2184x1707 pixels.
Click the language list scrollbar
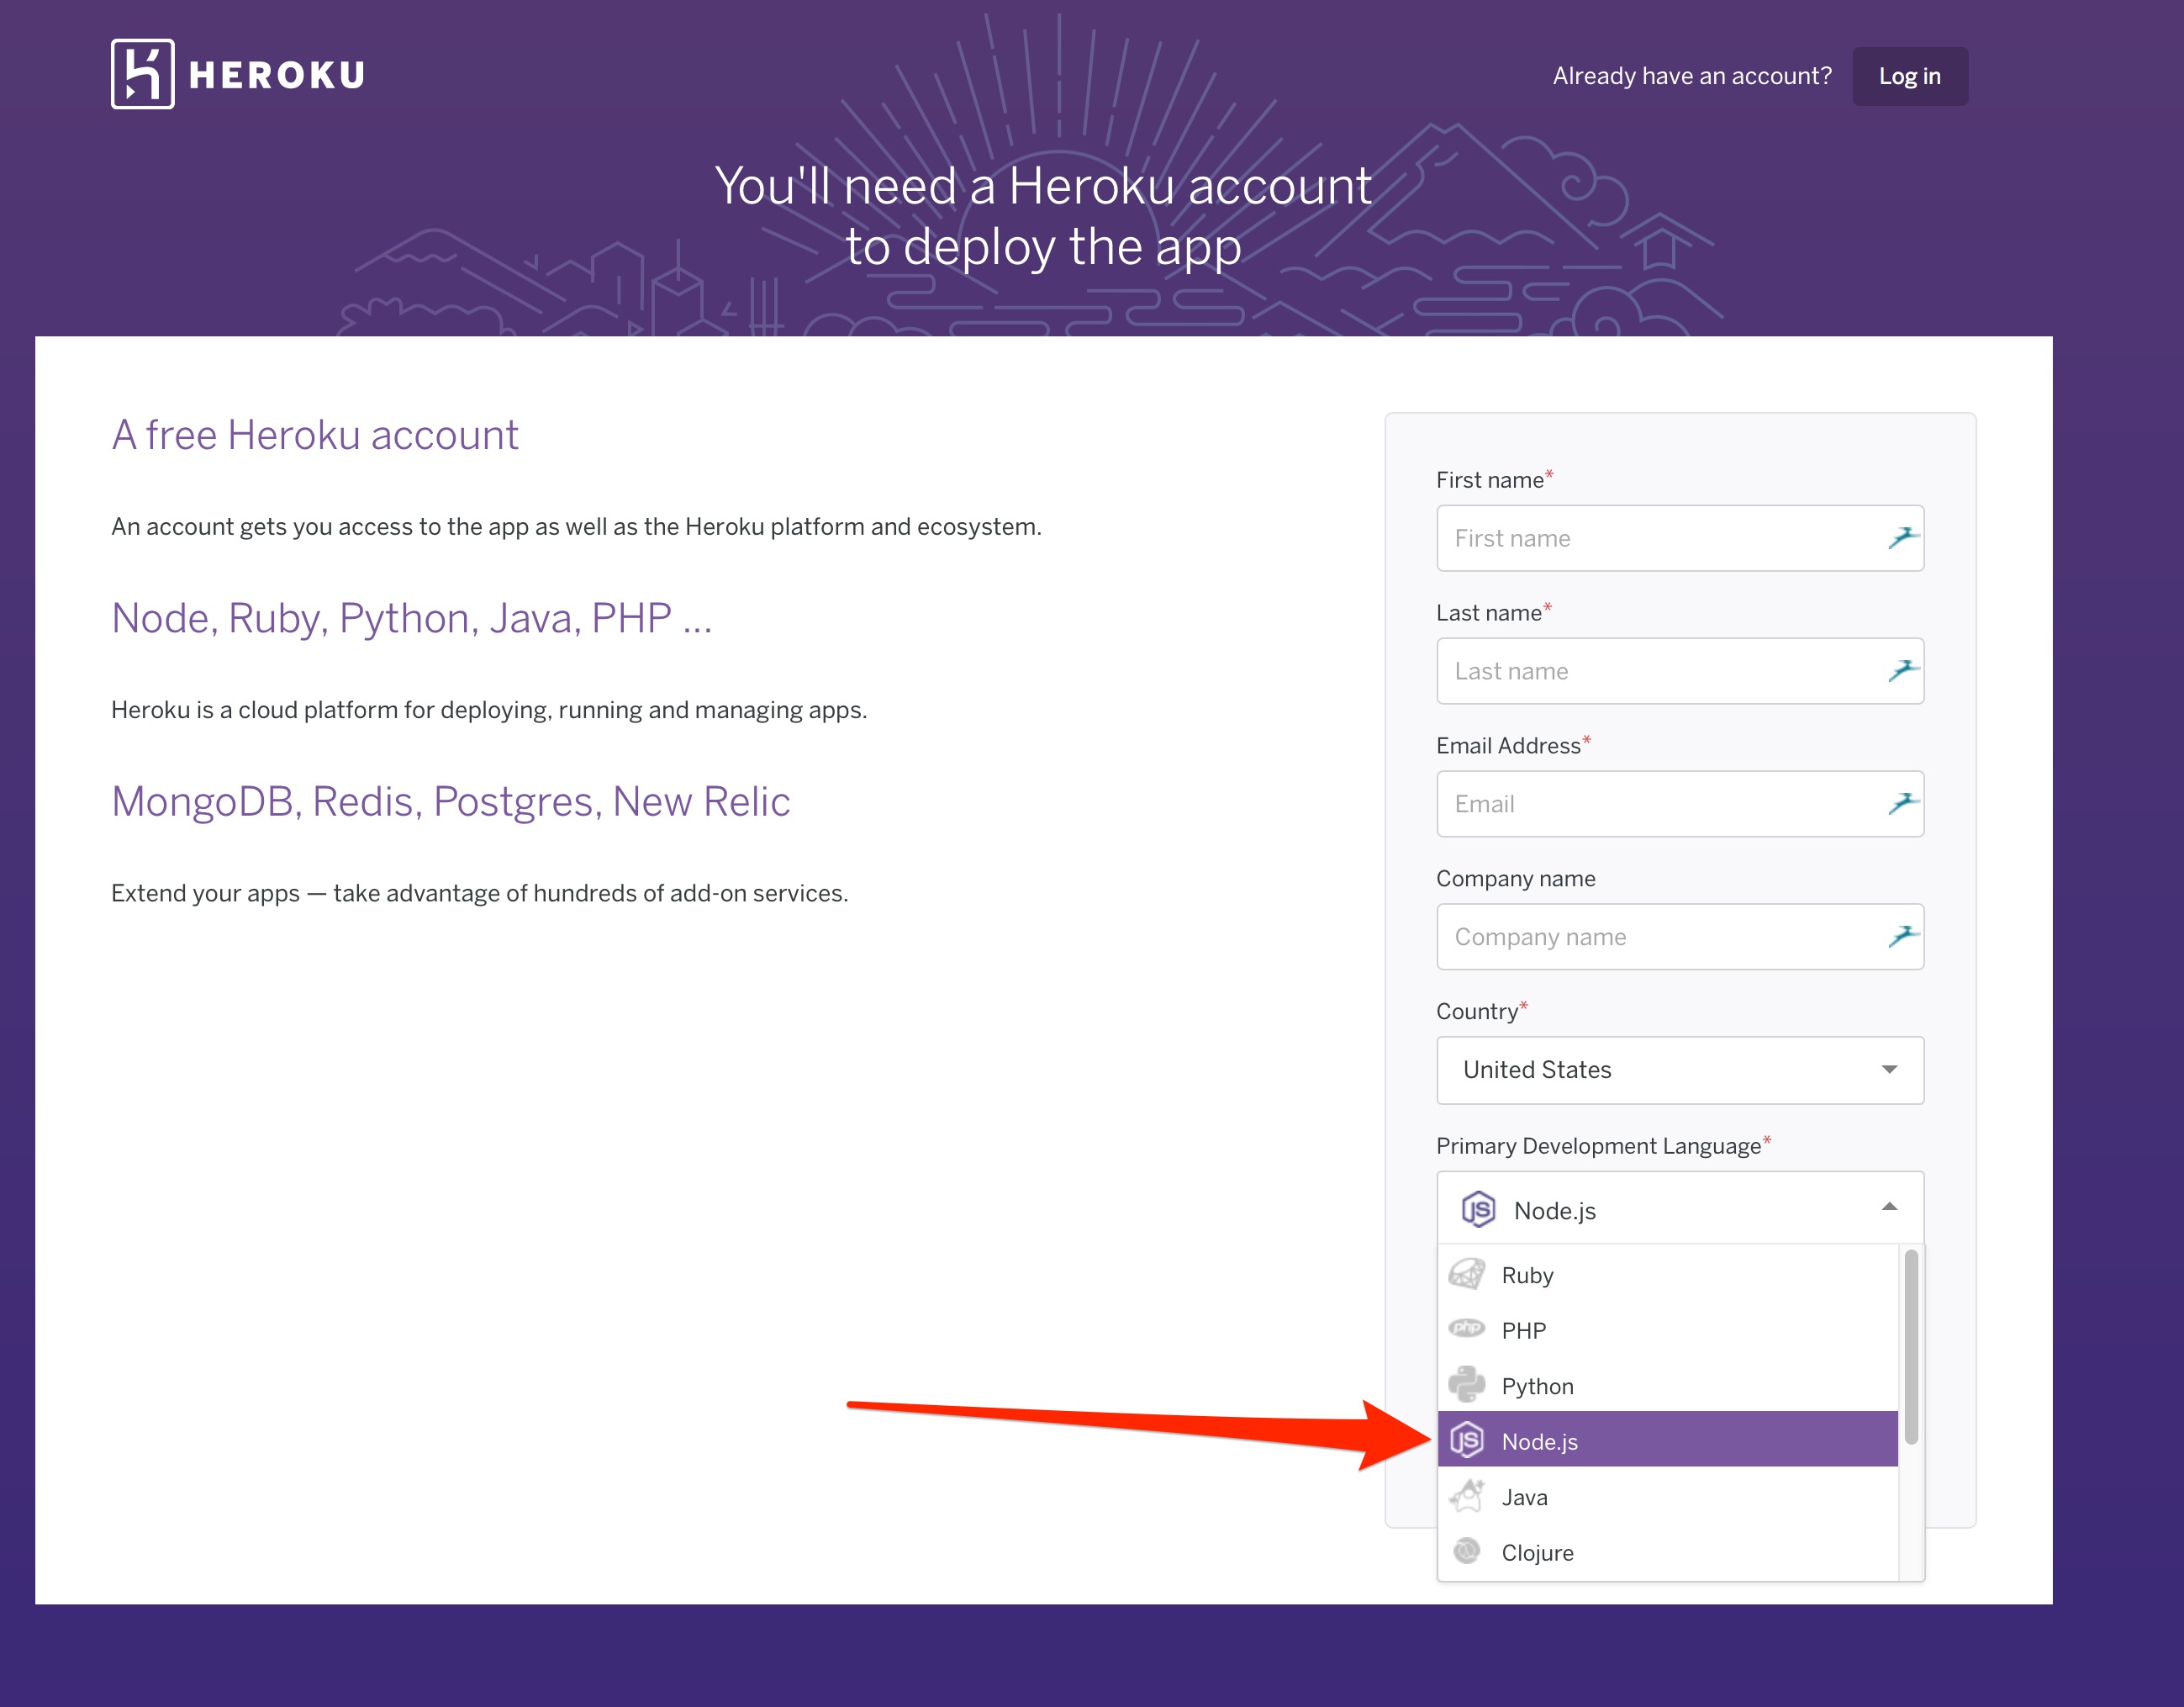point(1910,1346)
